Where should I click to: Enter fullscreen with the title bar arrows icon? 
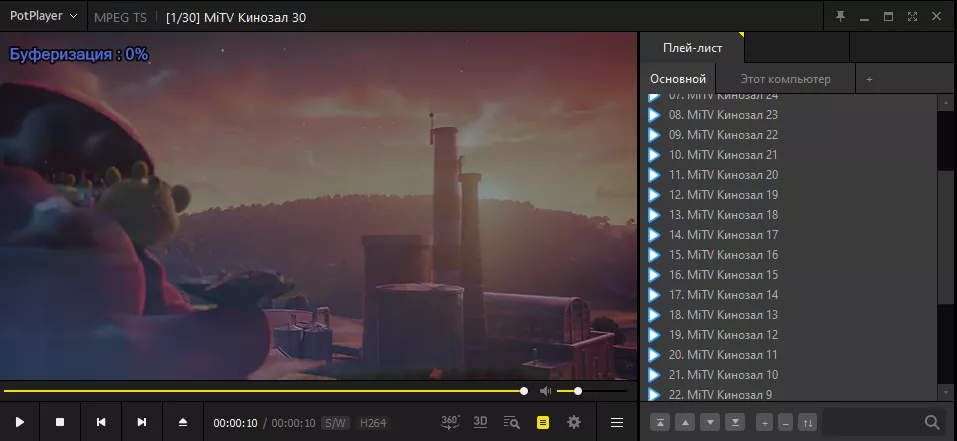point(912,17)
